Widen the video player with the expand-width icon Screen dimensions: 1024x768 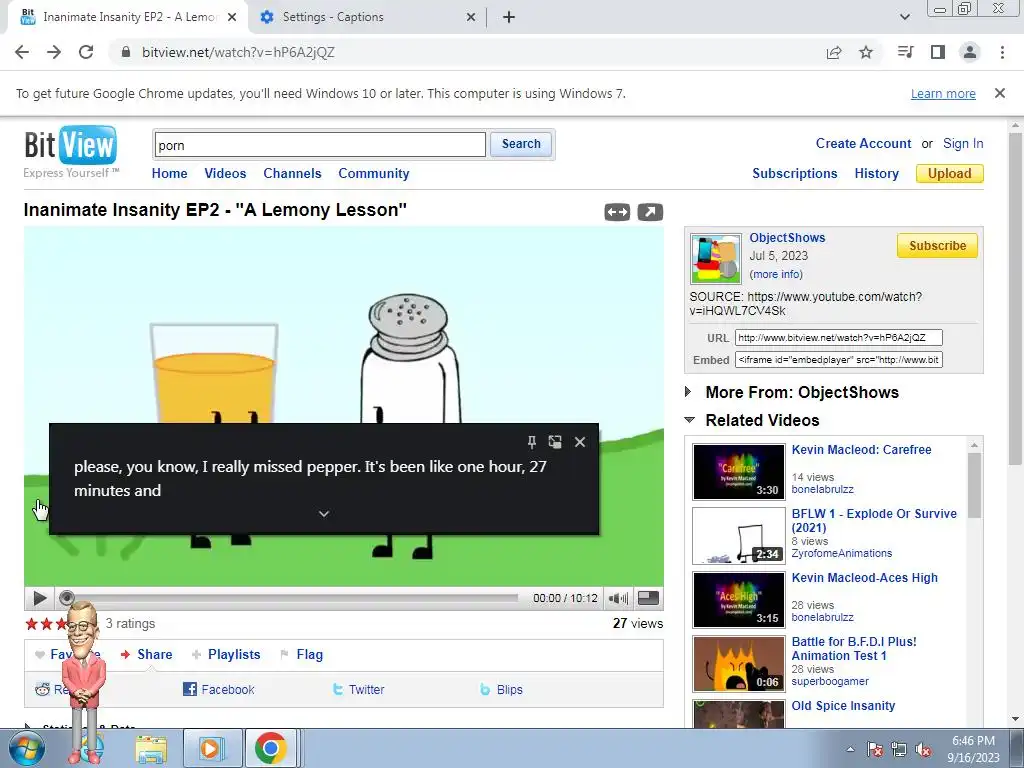(x=617, y=212)
